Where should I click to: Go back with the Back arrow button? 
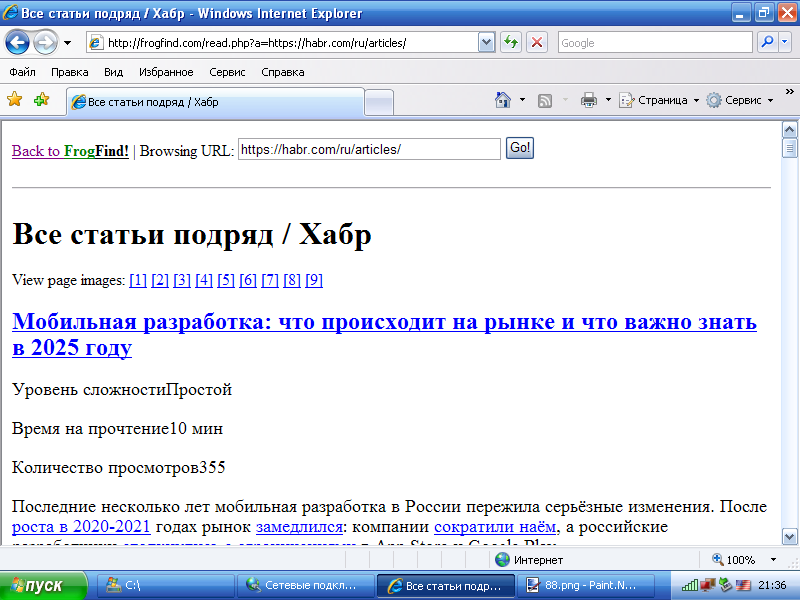[x=17, y=42]
